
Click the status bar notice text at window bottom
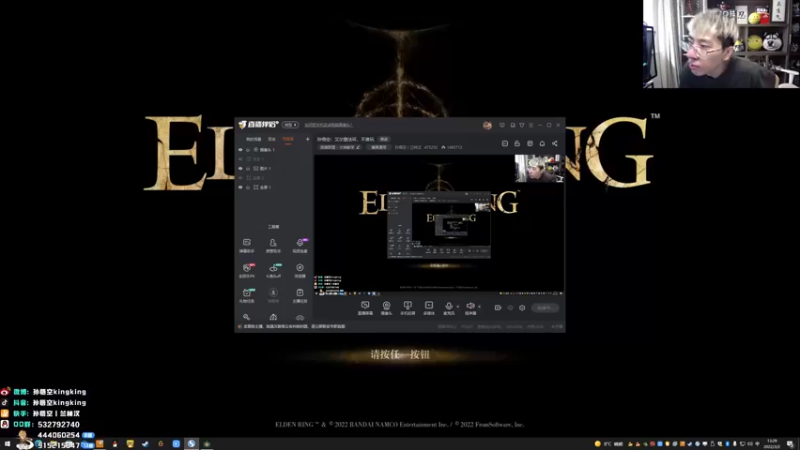click(x=295, y=327)
